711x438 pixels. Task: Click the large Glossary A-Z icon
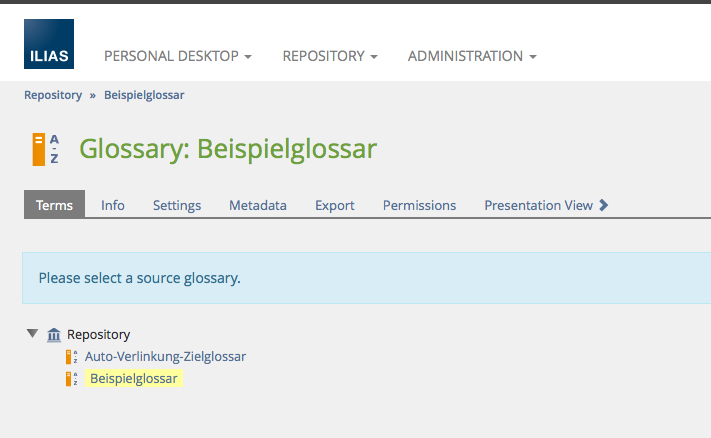44,149
